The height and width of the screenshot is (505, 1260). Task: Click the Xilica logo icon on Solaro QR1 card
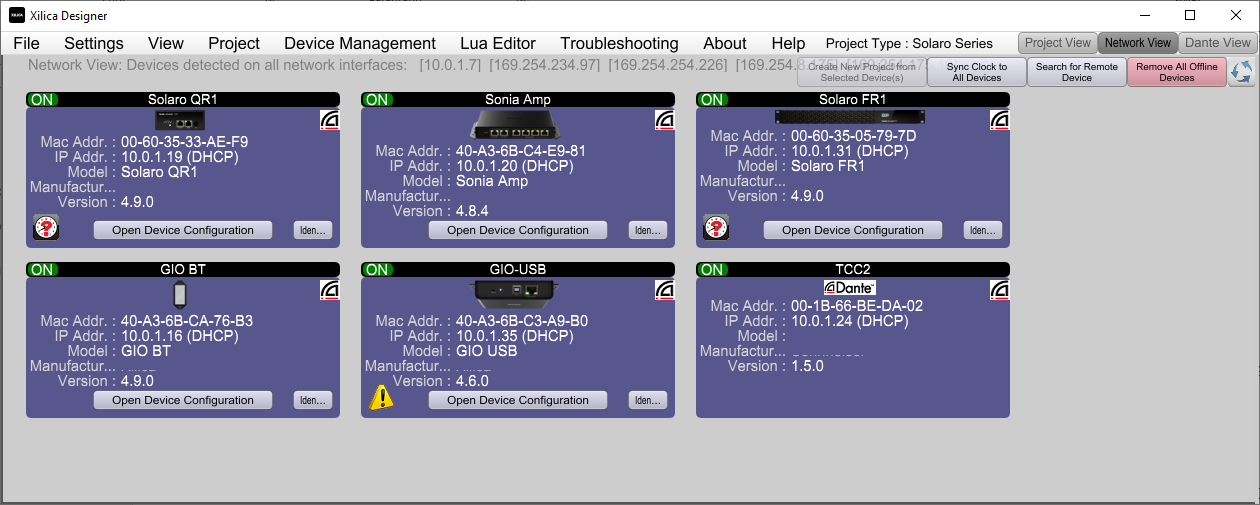[x=329, y=120]
